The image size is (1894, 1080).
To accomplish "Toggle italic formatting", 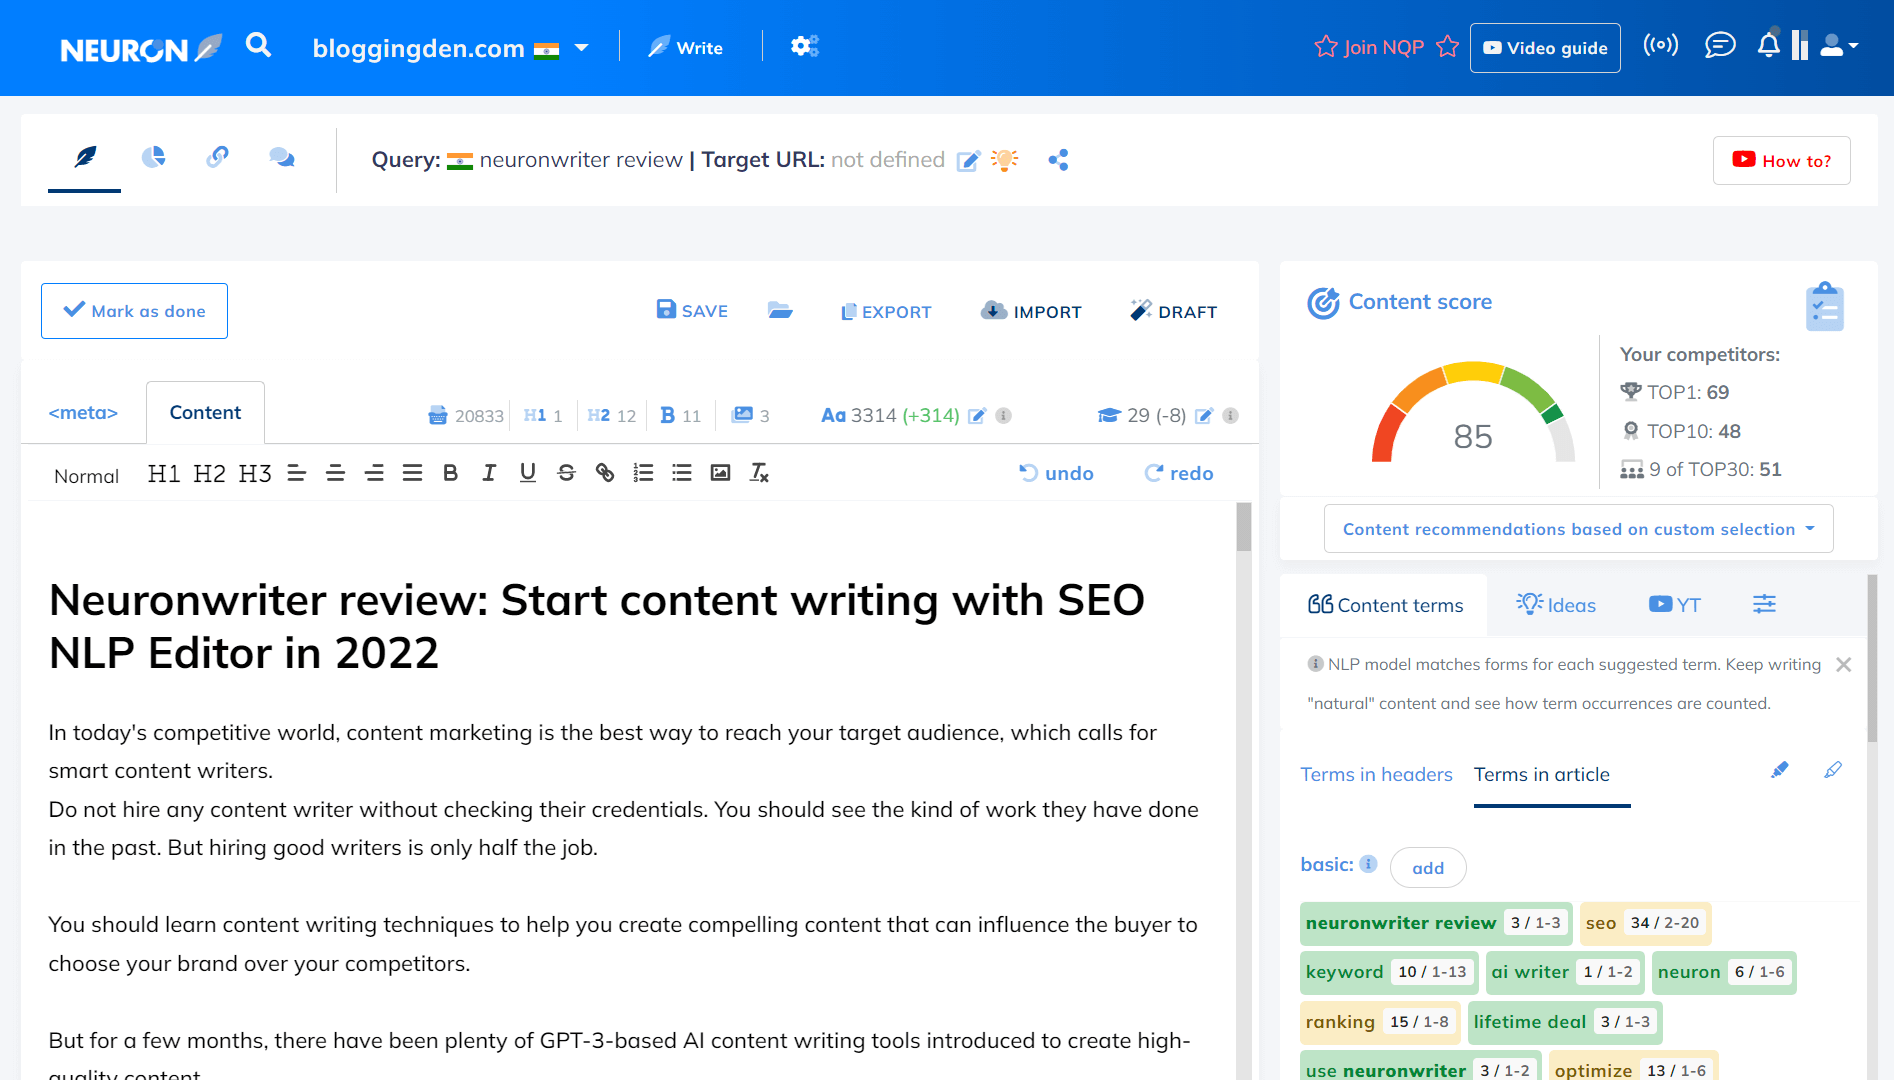I will tap(489, 473).
